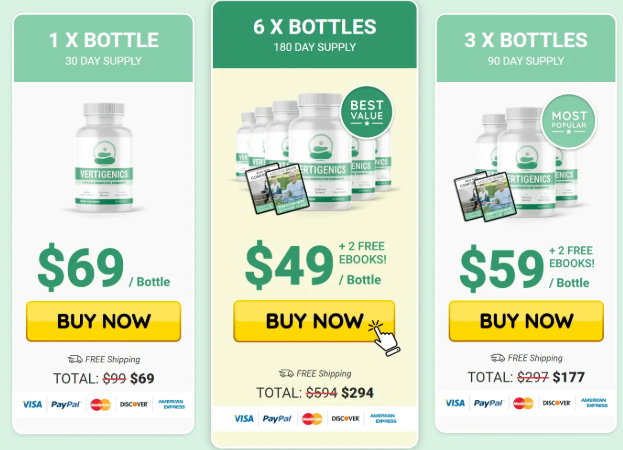
Task: Click Buy Now for 6 bottles package
Action: coord(314,321)
